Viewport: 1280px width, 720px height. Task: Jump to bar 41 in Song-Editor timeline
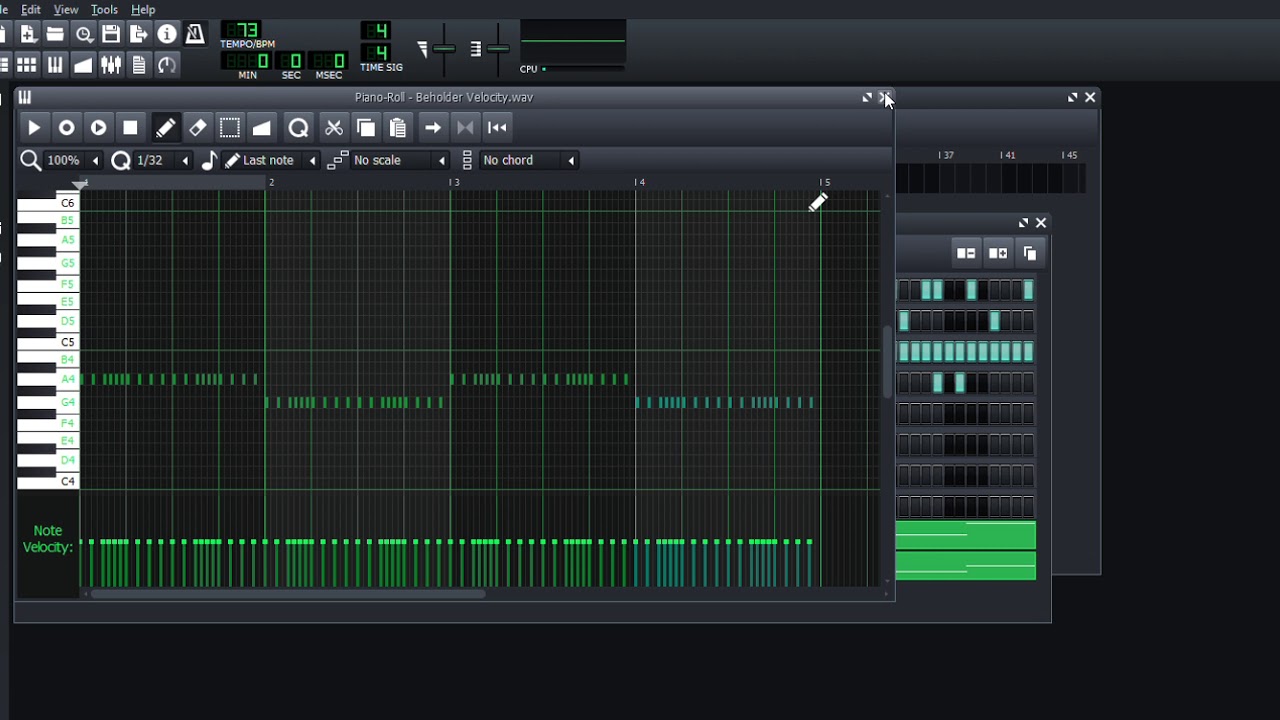click(1008, 155)
